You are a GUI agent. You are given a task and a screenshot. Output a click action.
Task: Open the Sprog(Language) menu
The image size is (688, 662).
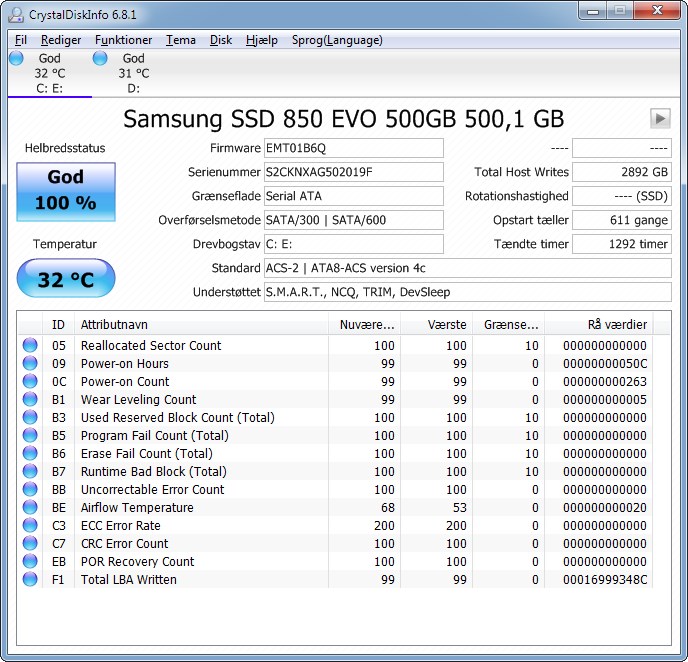[x=337, y=40]
